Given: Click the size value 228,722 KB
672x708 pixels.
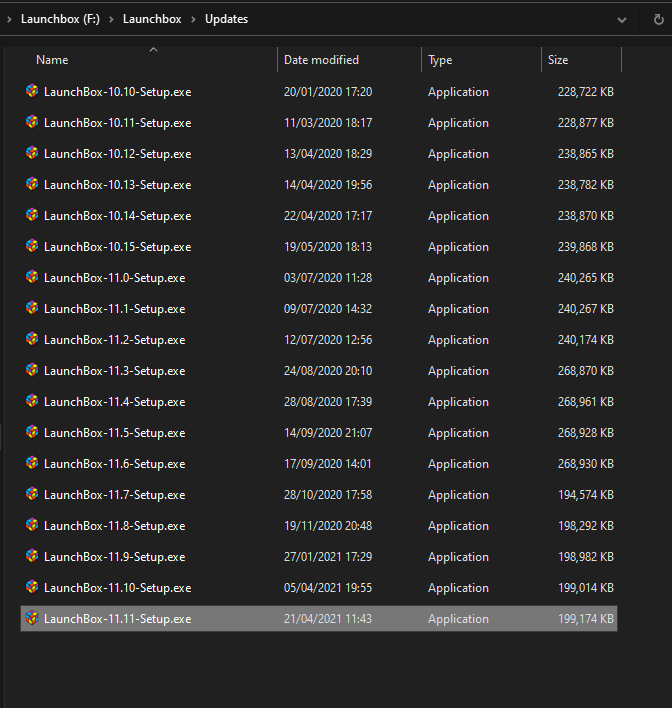Looking at the screenshot, I should tap(586, 92).
